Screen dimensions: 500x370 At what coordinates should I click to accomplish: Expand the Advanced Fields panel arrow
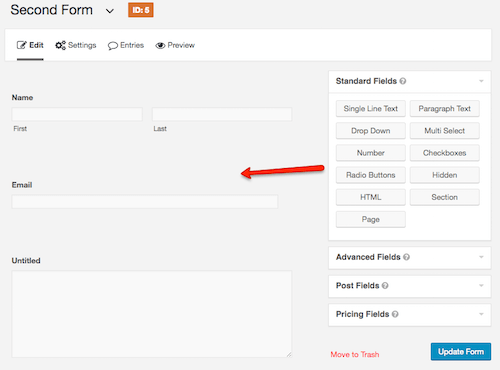481,257
